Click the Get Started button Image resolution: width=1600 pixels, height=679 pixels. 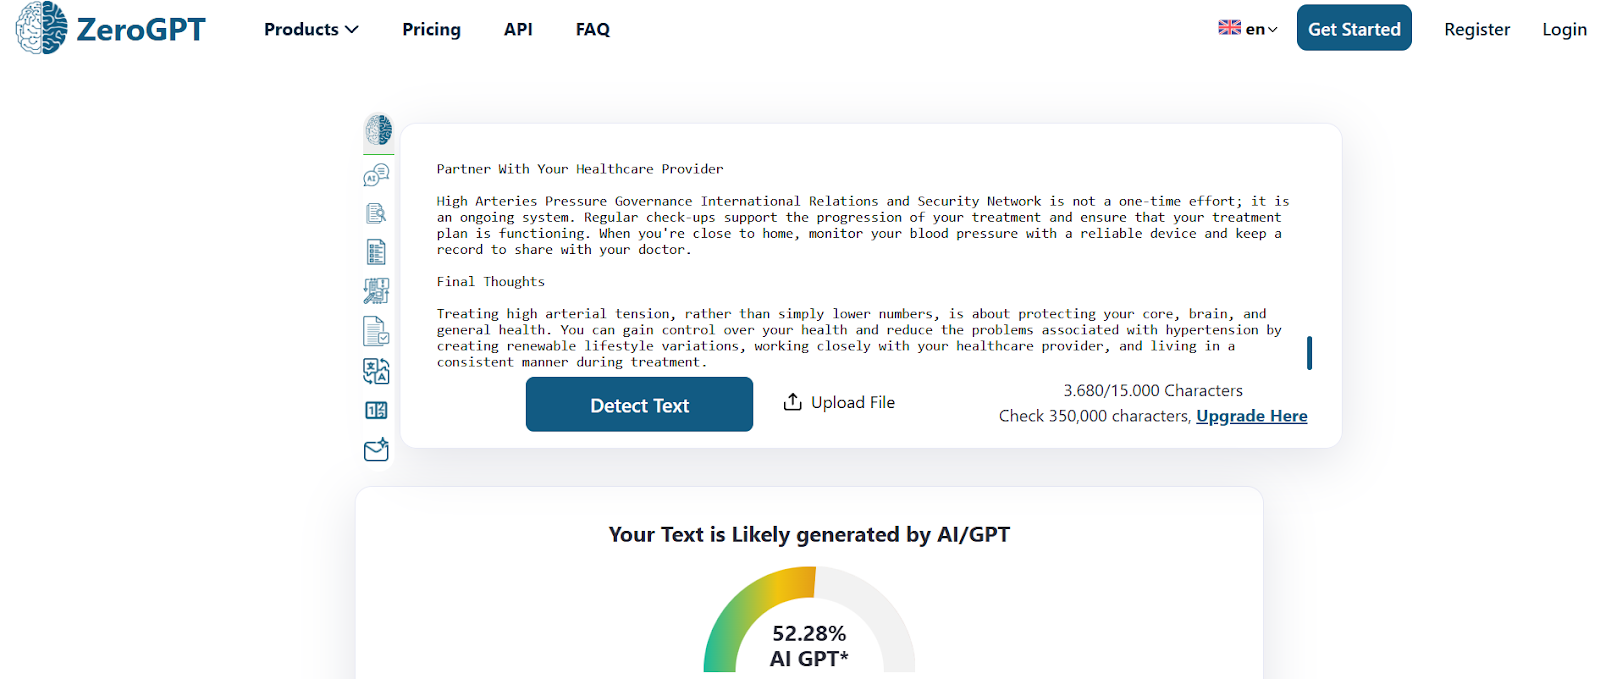point(1354,28)
